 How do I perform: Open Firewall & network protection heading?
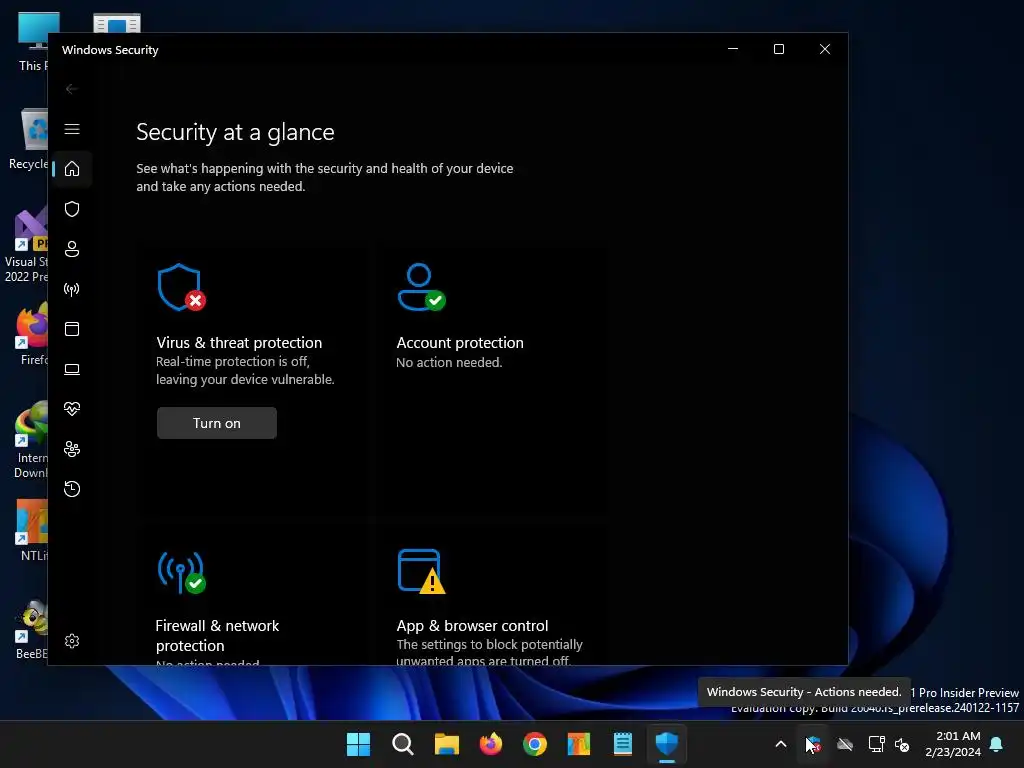(x=217, y=635)
